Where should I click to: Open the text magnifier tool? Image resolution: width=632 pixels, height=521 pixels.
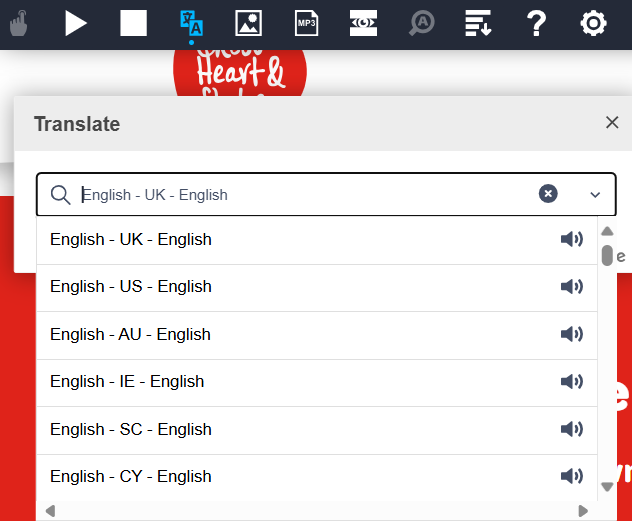pos(421,23)
